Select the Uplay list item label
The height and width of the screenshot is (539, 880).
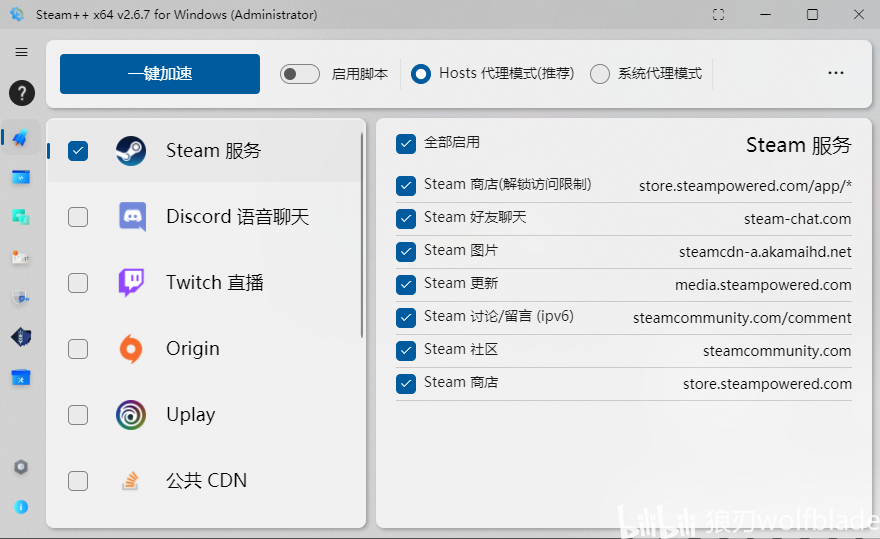[x=191, y=415]
